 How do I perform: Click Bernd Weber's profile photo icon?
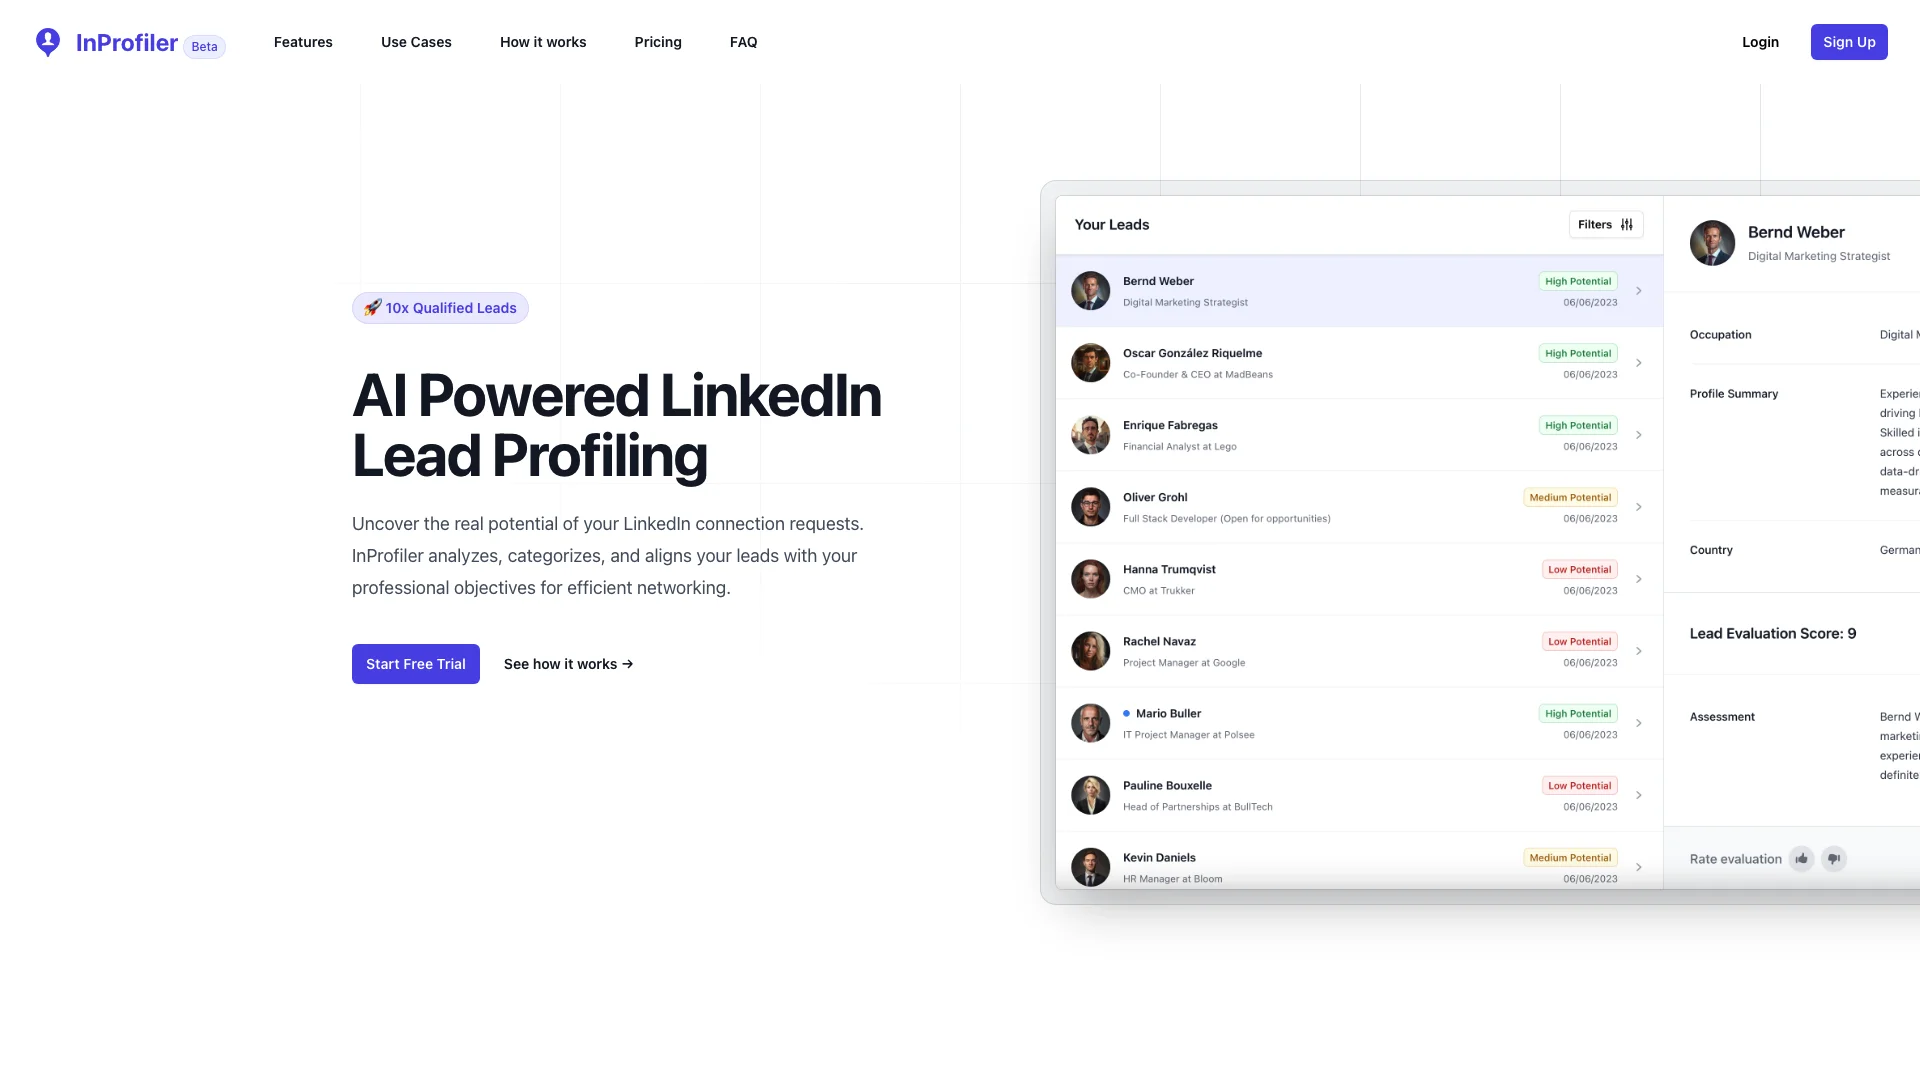point(1091,290)
